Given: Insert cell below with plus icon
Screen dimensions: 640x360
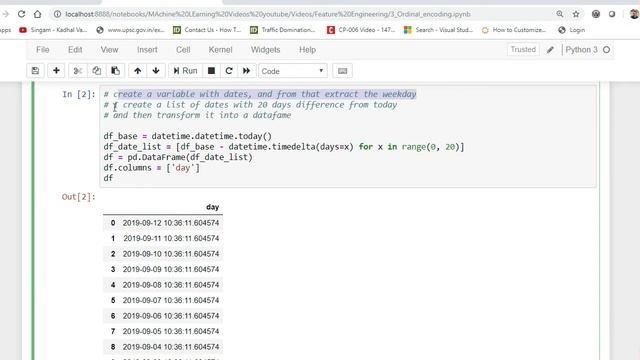Looking at the screenshot, I should pyautogui.click(x=56, y=71).
